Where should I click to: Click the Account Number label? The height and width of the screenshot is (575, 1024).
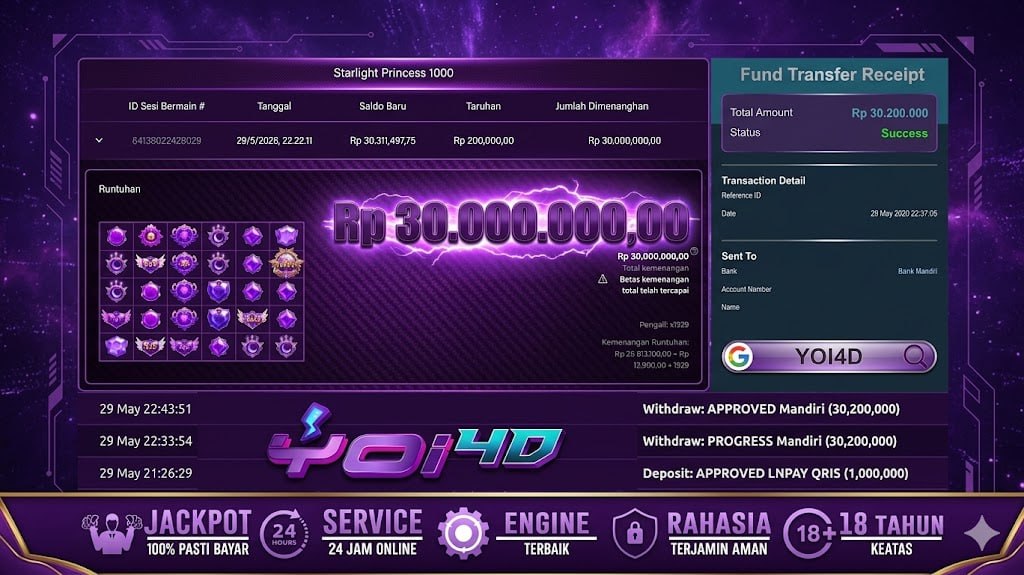(x=746, y=289)
